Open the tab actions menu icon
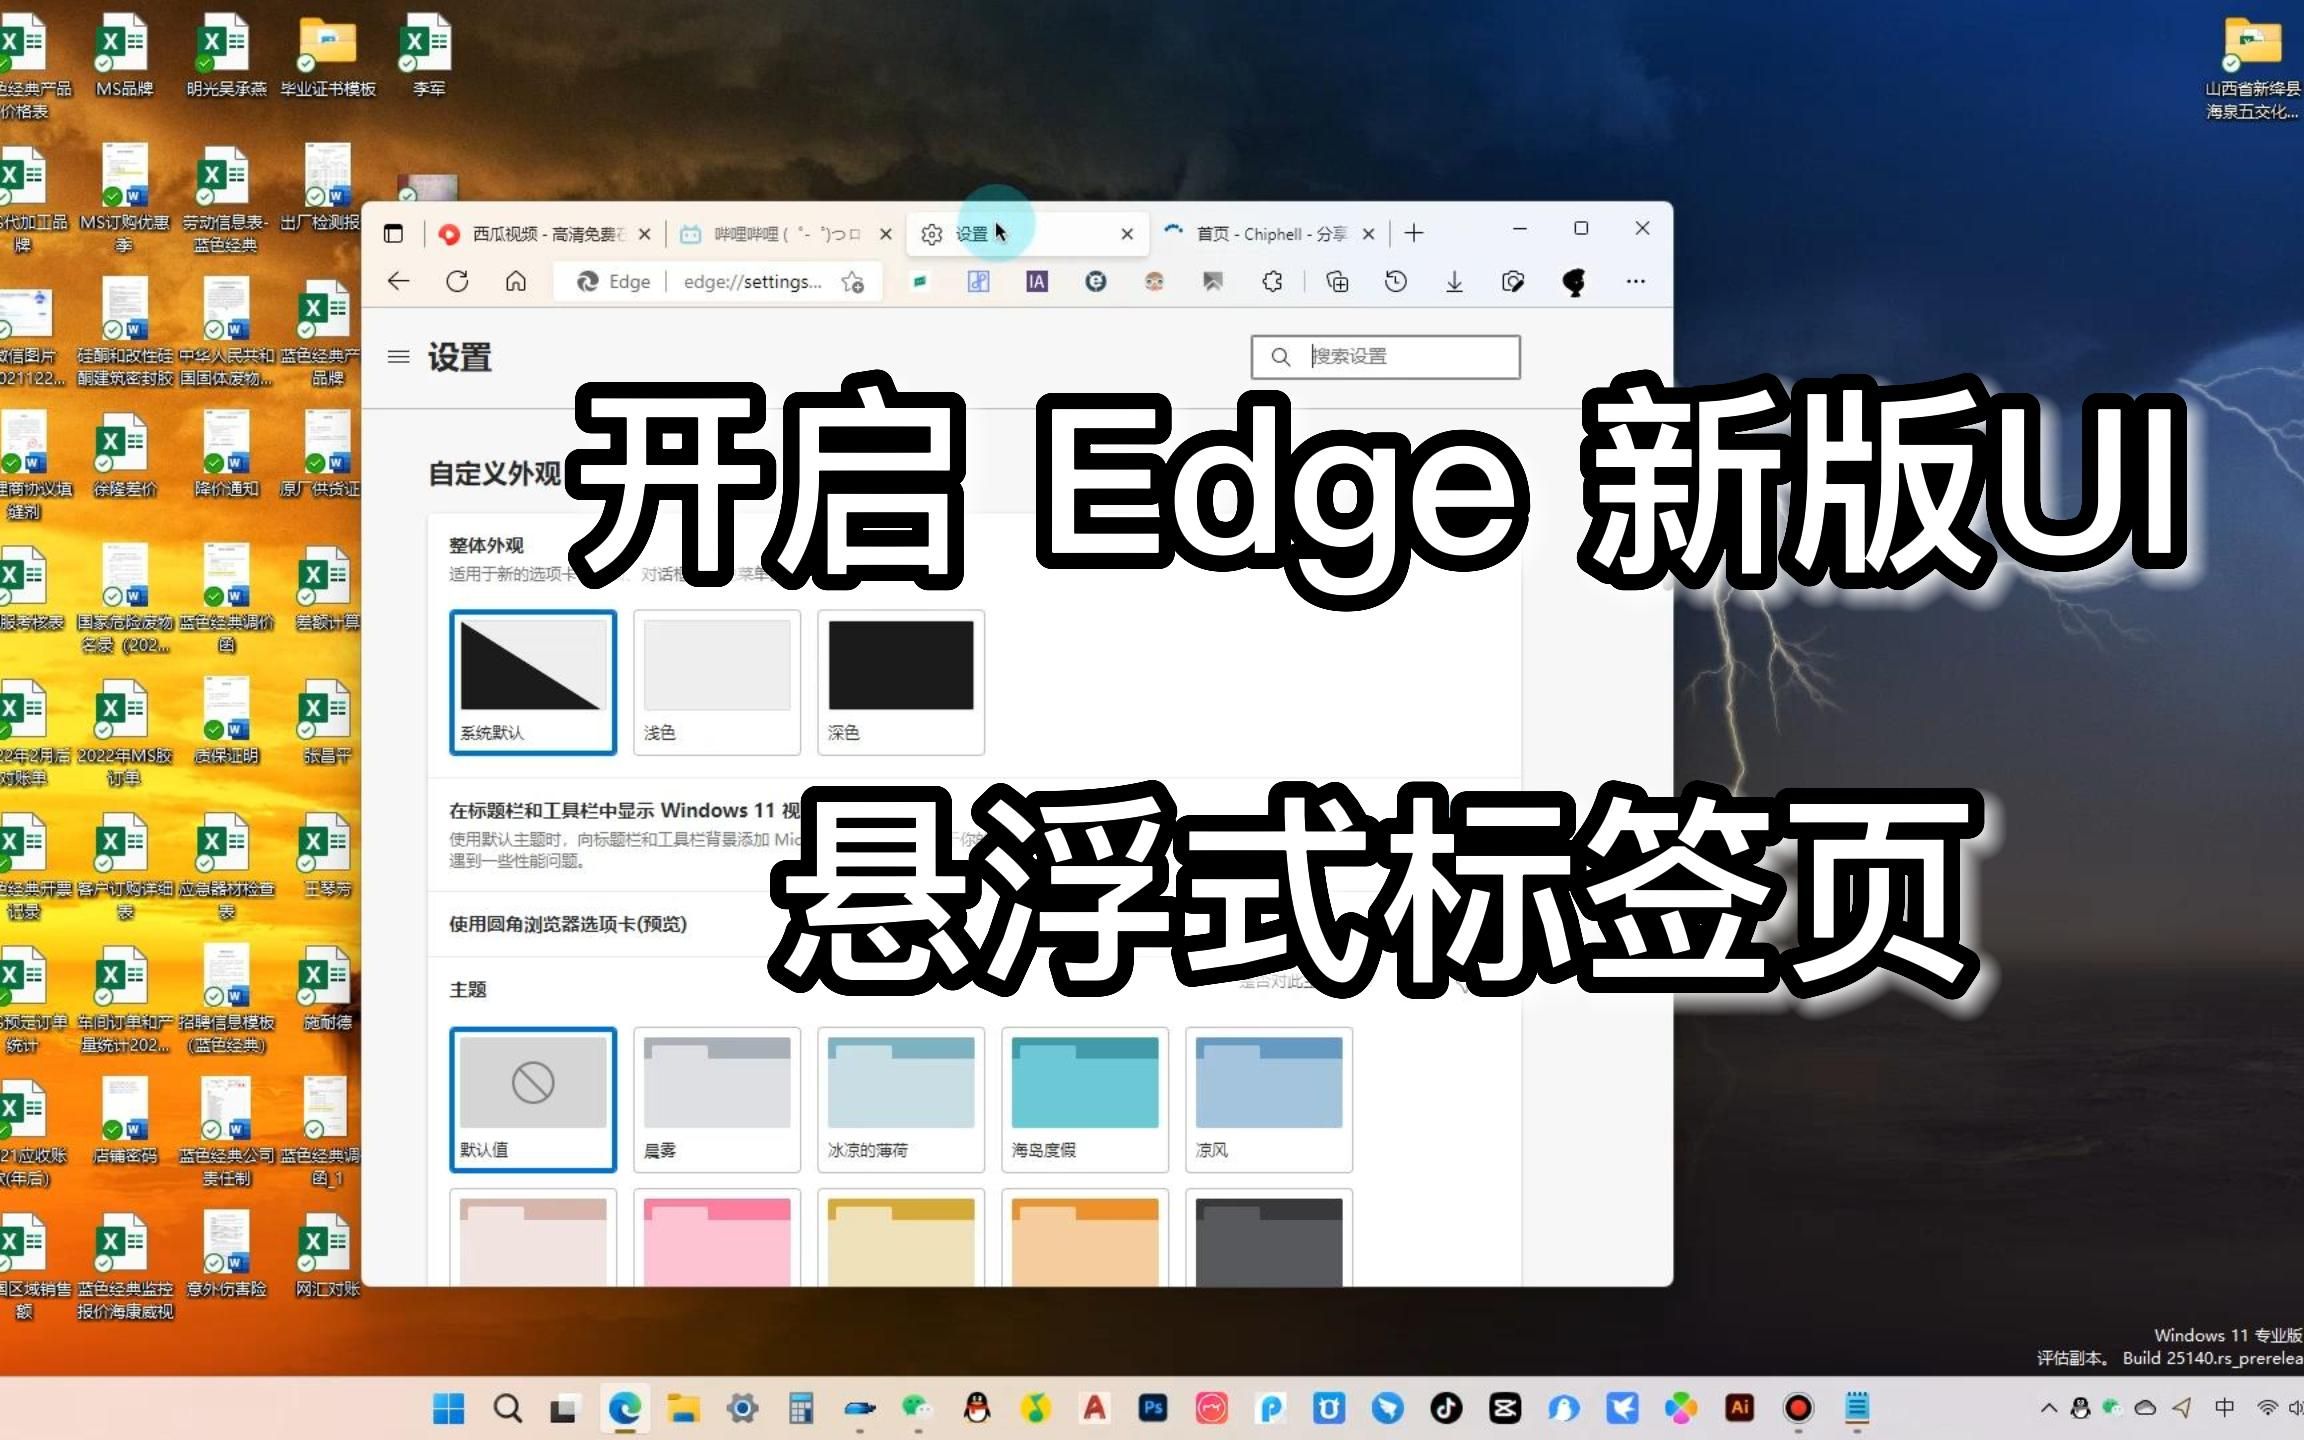The height and width of the screenshot is (1440, 2304). click(x=393, y=234)
